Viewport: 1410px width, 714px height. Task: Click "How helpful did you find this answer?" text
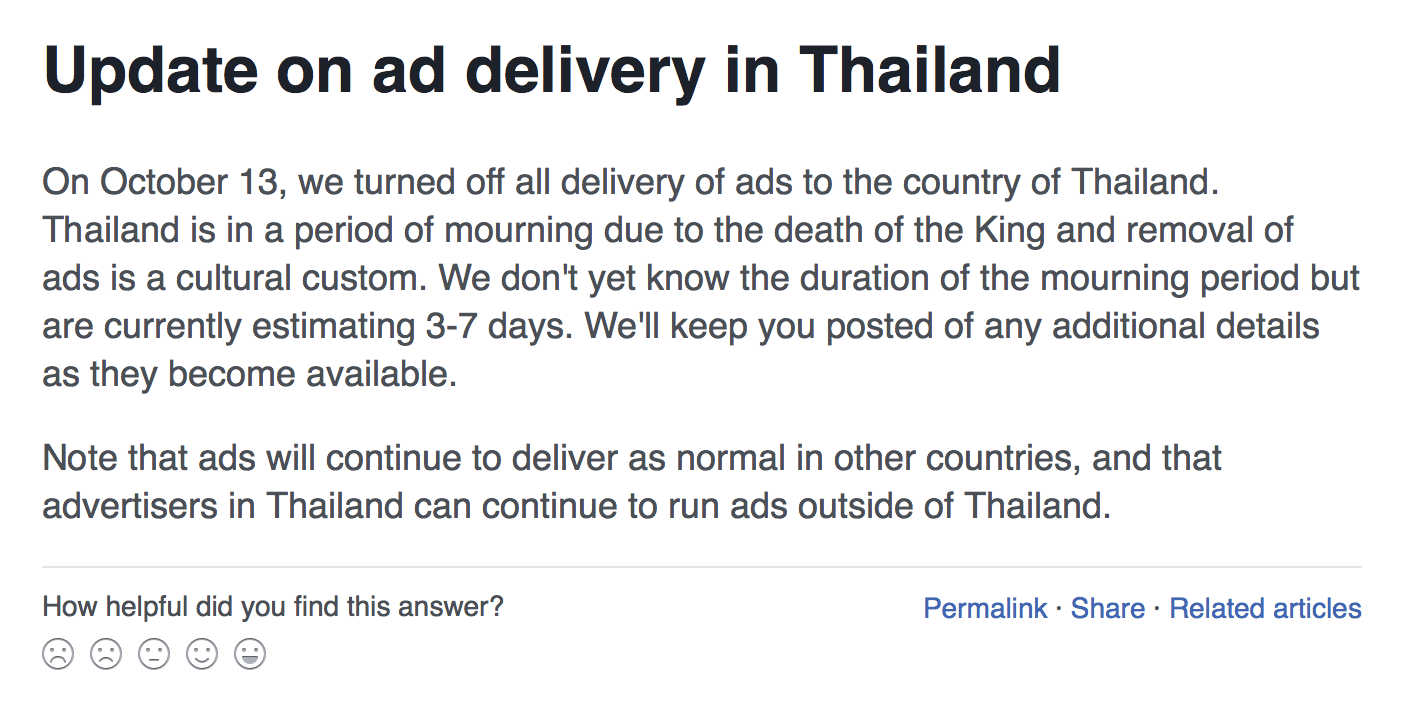pyautogui.click(x=273, y=606)
